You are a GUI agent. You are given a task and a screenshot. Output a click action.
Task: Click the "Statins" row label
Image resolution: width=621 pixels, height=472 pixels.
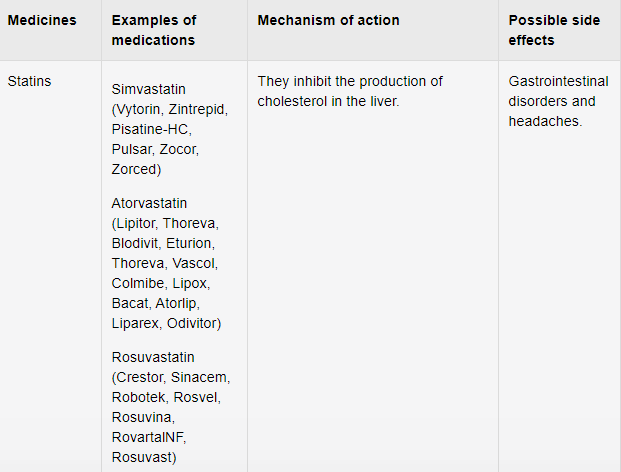[x=29, y=81]
